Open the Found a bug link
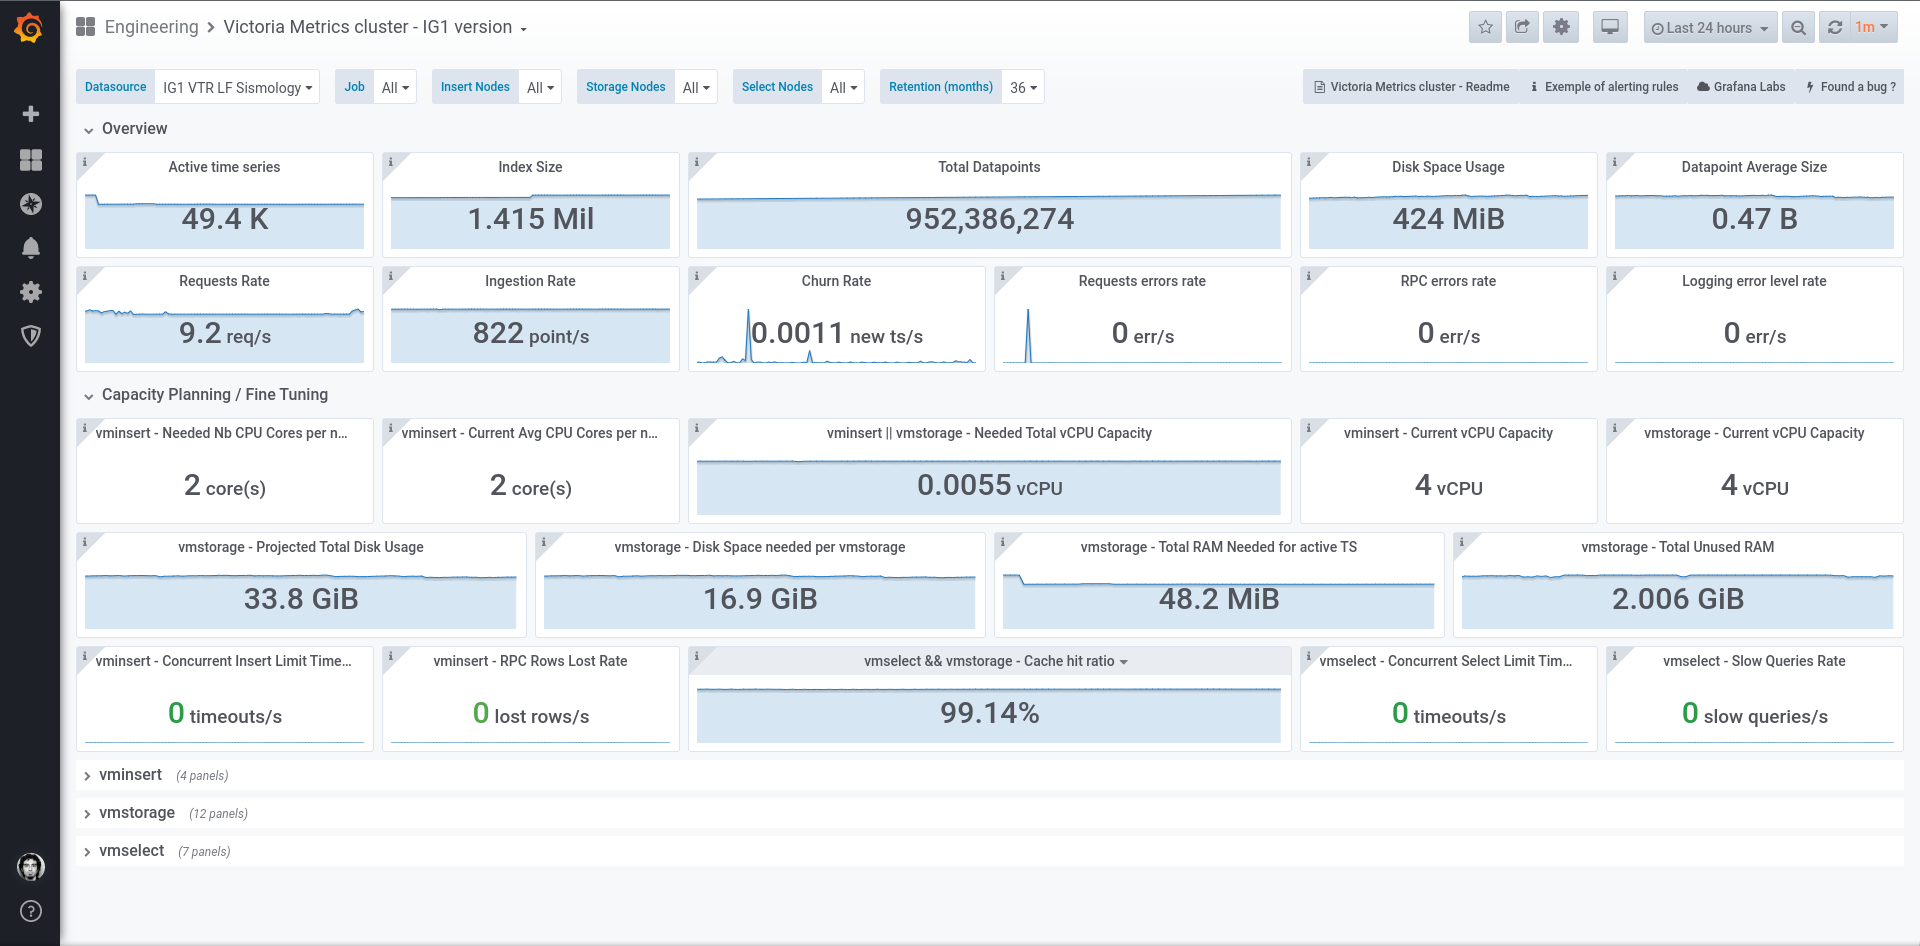Screen dimensions: 1920x946 [x=1850, y=87]
